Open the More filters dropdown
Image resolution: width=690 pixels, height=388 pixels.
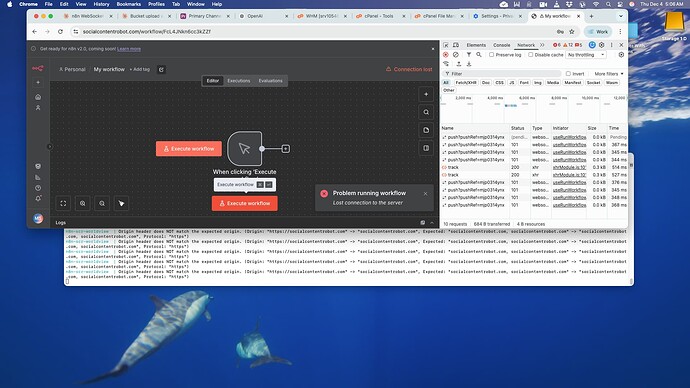click(x=609, y=74)
